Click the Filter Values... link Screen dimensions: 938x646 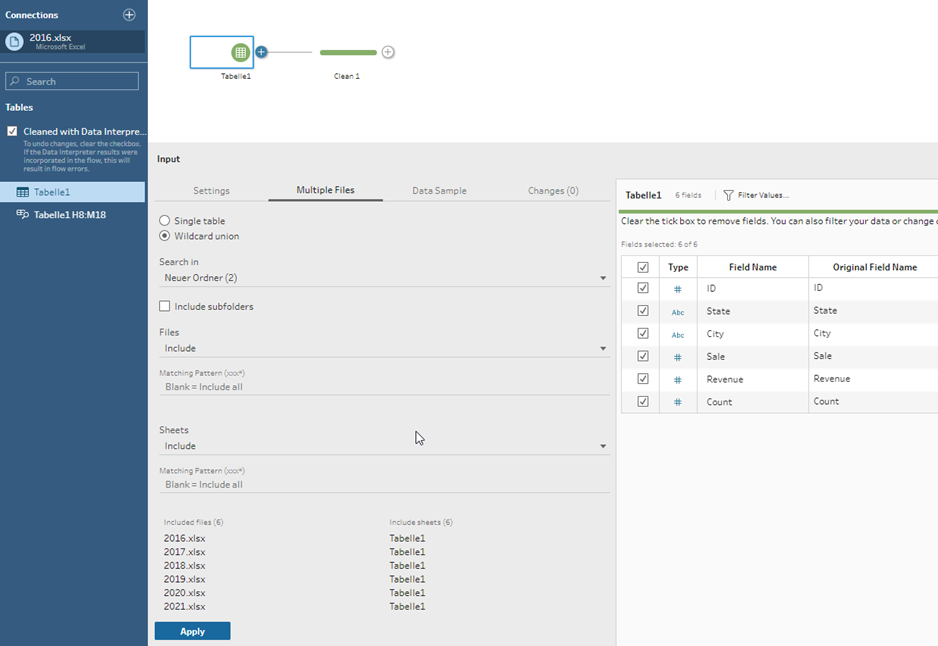click(763, 195)
